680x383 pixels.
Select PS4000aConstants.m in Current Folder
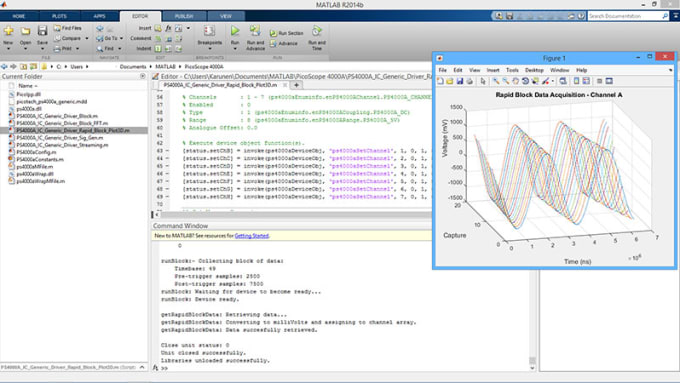[40, 159]
